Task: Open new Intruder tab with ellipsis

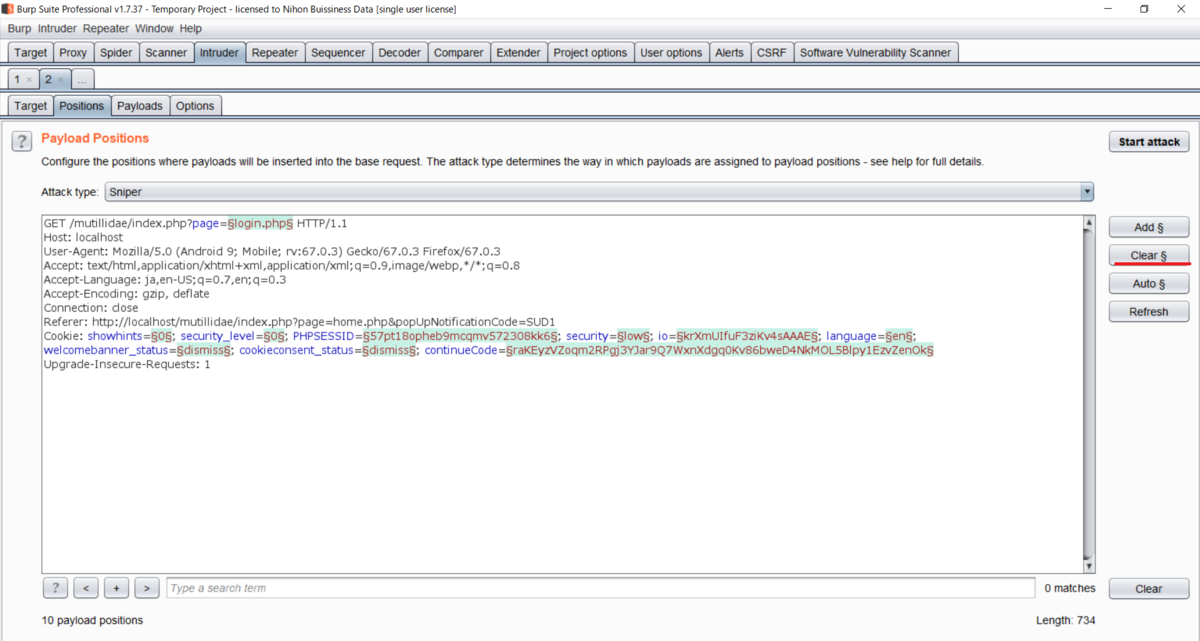Action: (83, 79)
